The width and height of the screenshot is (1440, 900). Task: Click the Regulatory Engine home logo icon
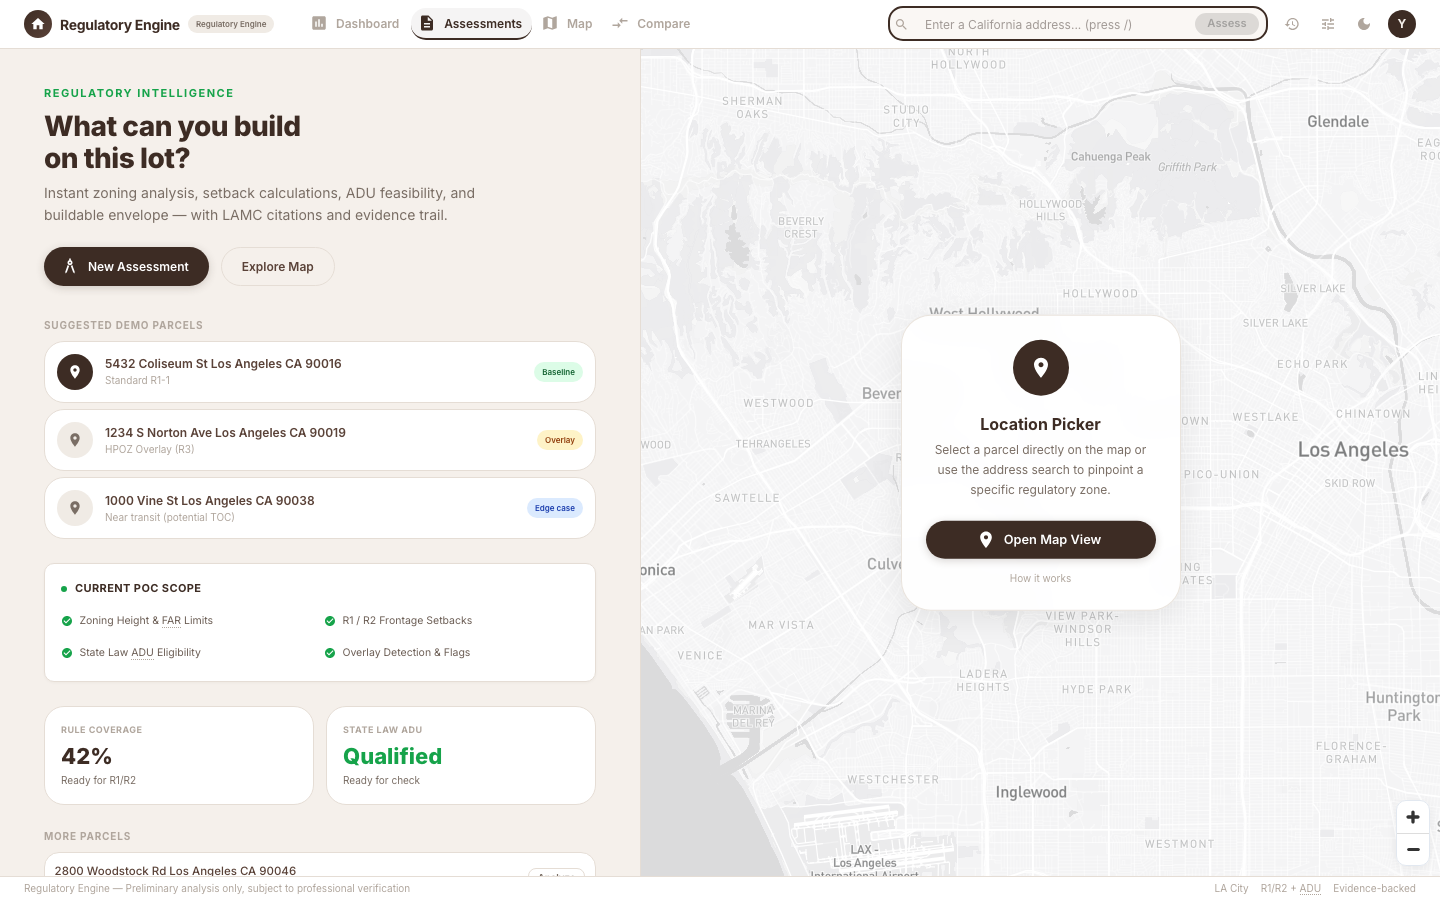(38, 24)
